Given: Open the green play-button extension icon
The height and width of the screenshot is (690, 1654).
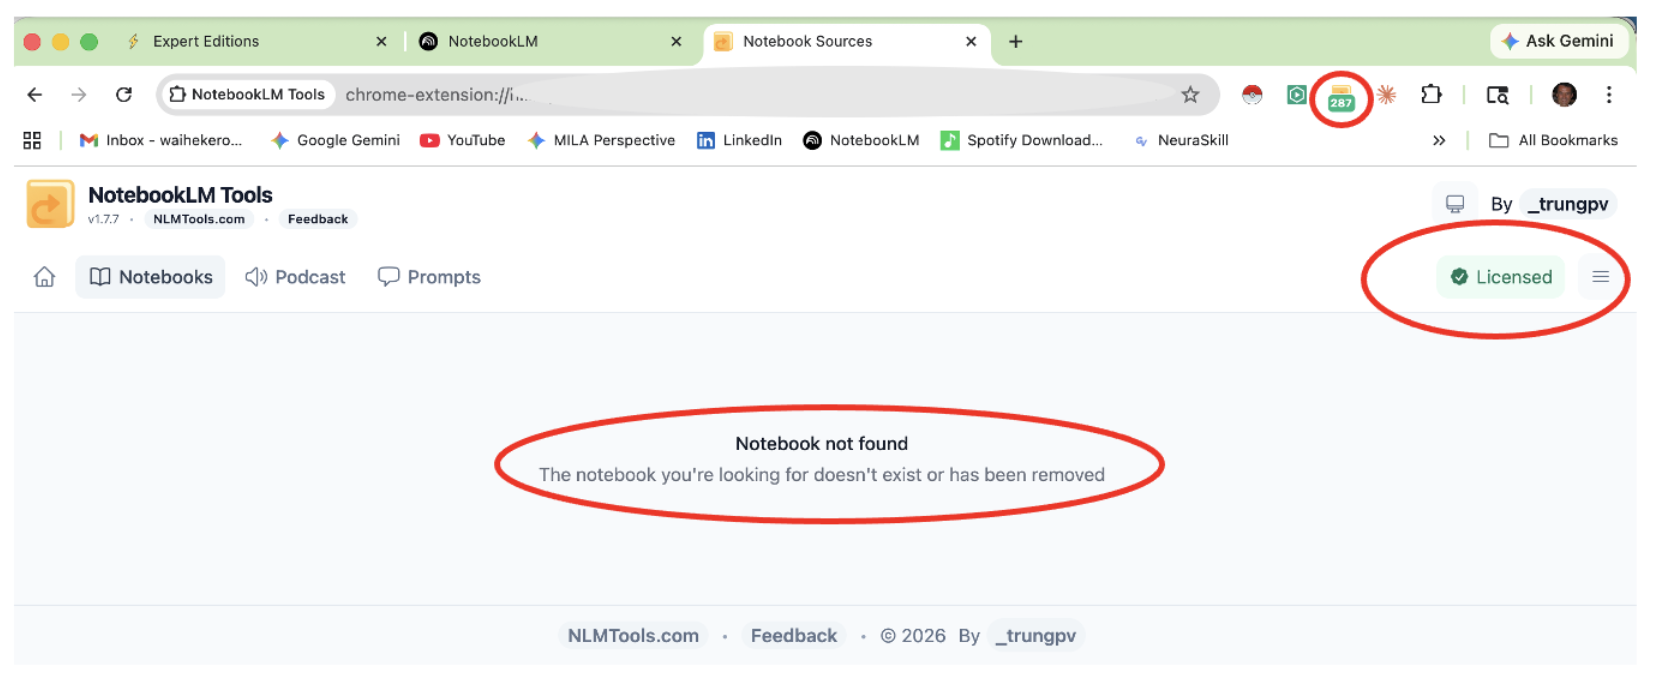Looking at the screenshot, I should [1297, 95].
